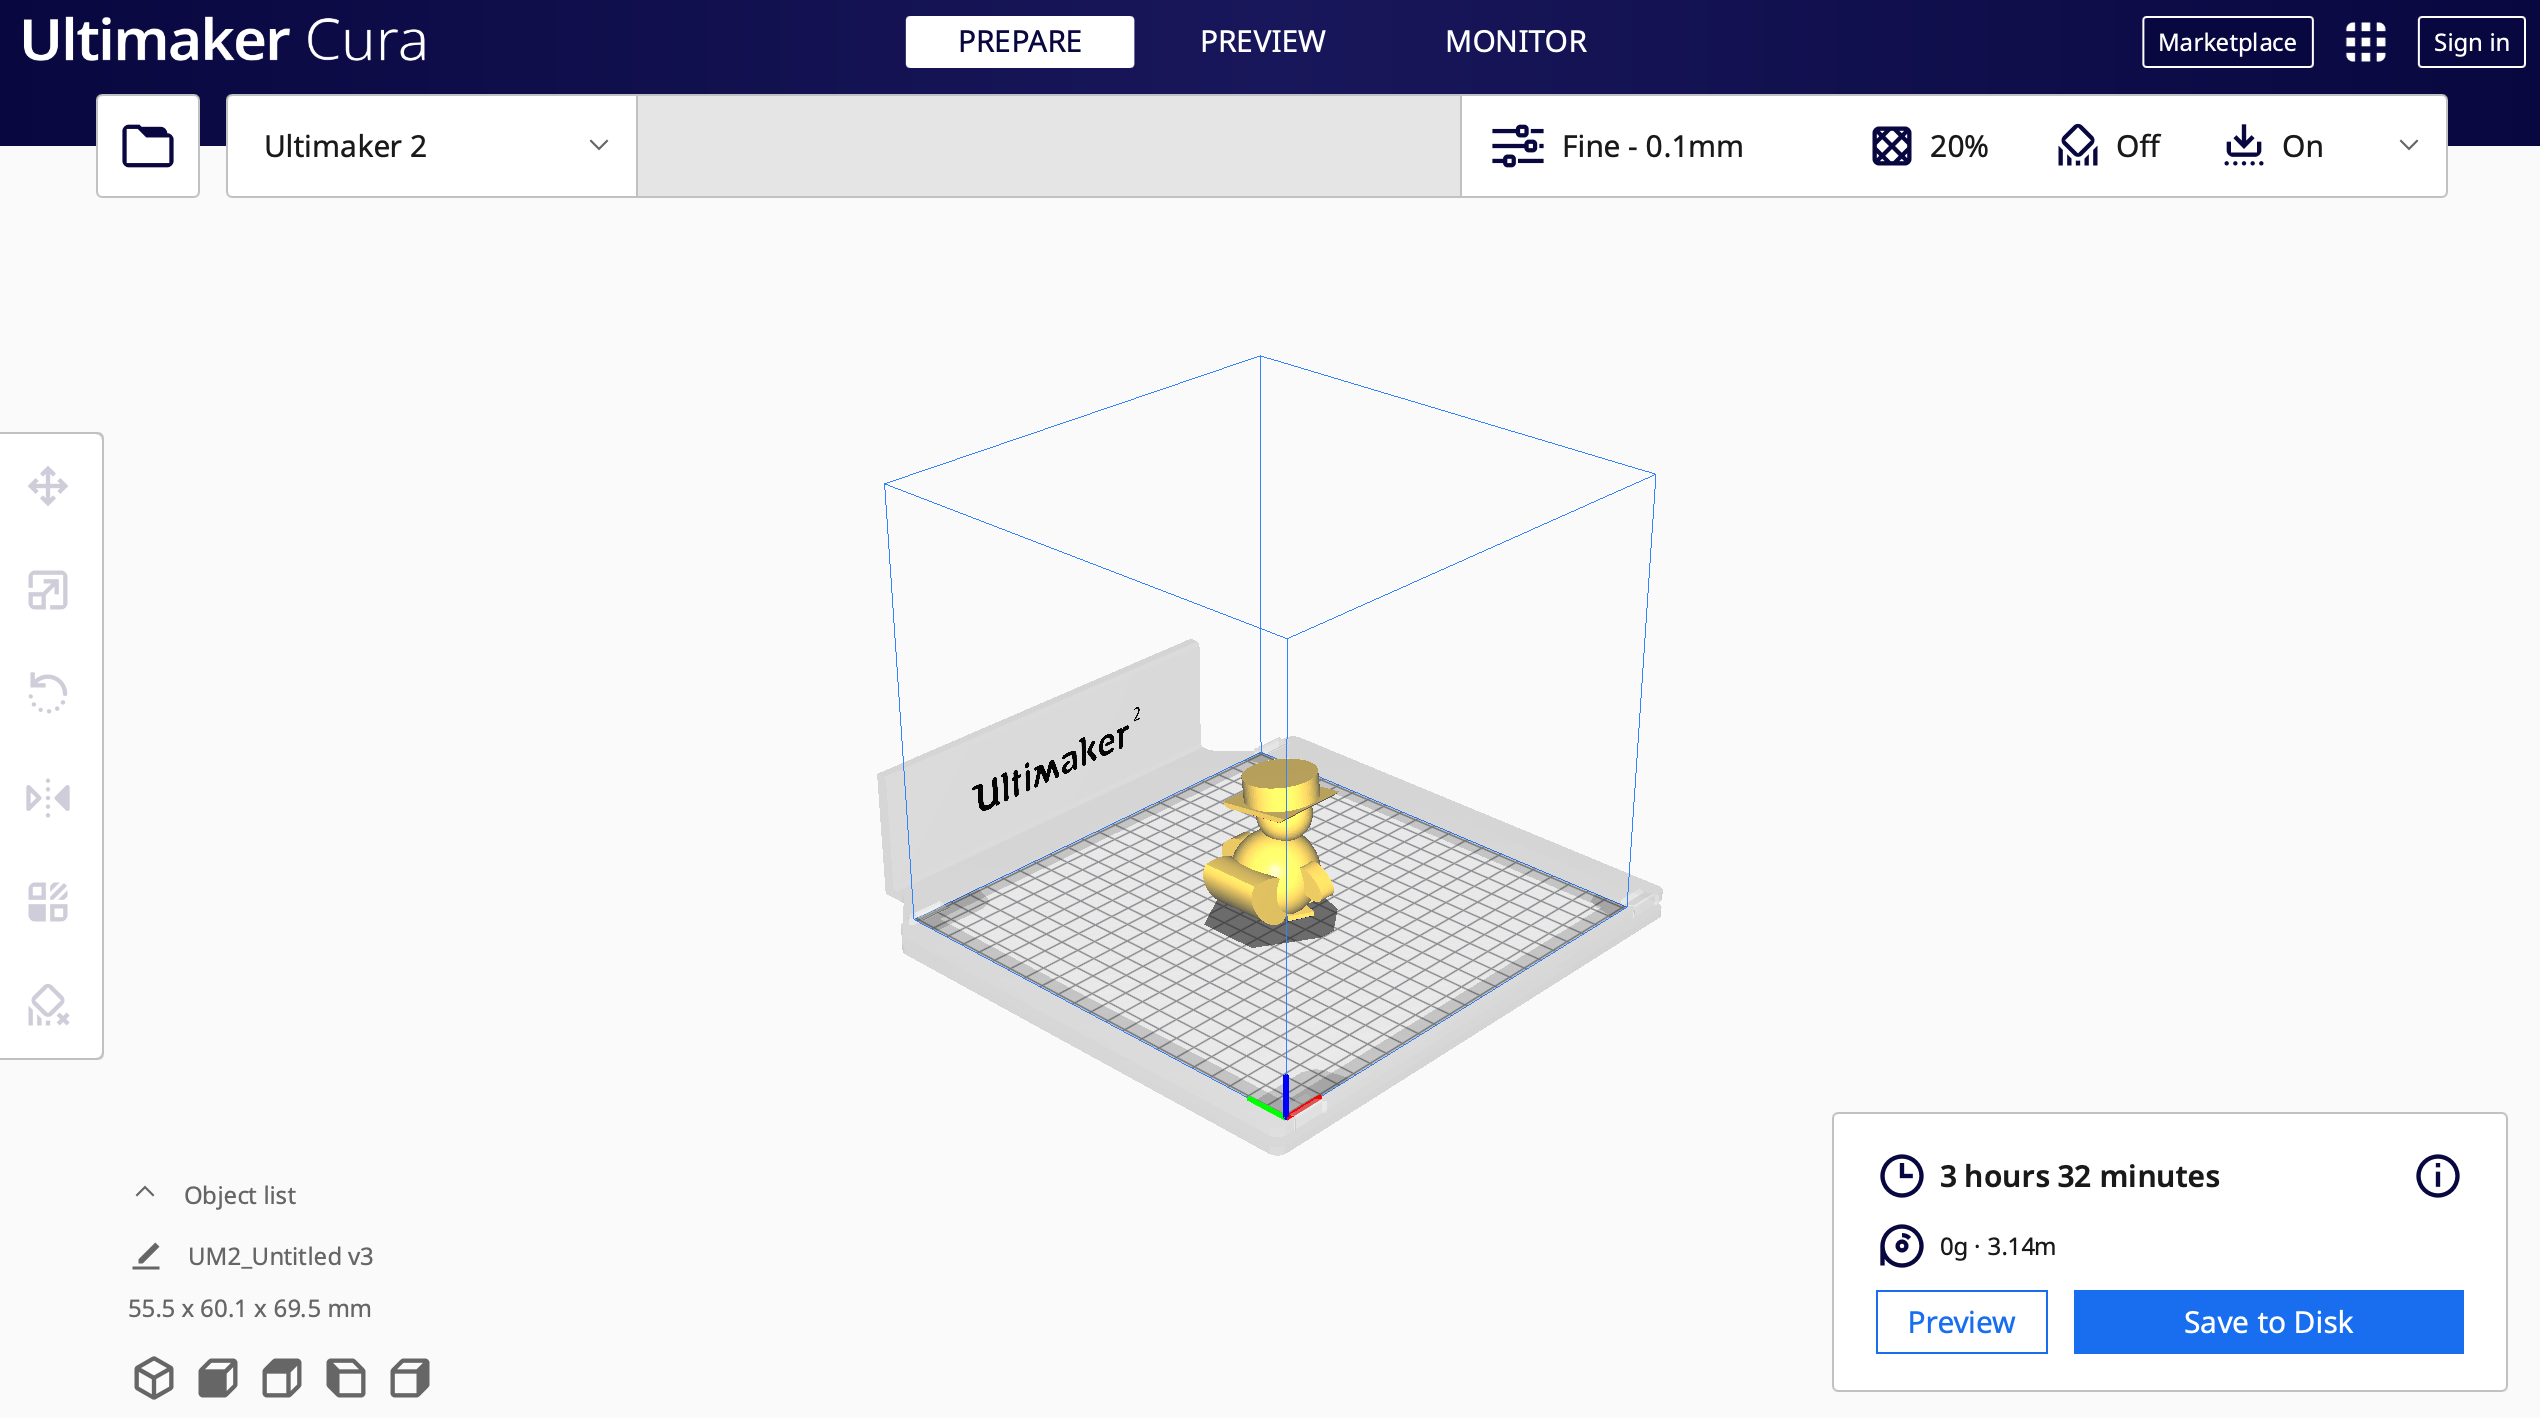Open the Ultimaker 2 printer dropdown
This screenshot has width=2540, height=1418.
click(x=432, y=146)
